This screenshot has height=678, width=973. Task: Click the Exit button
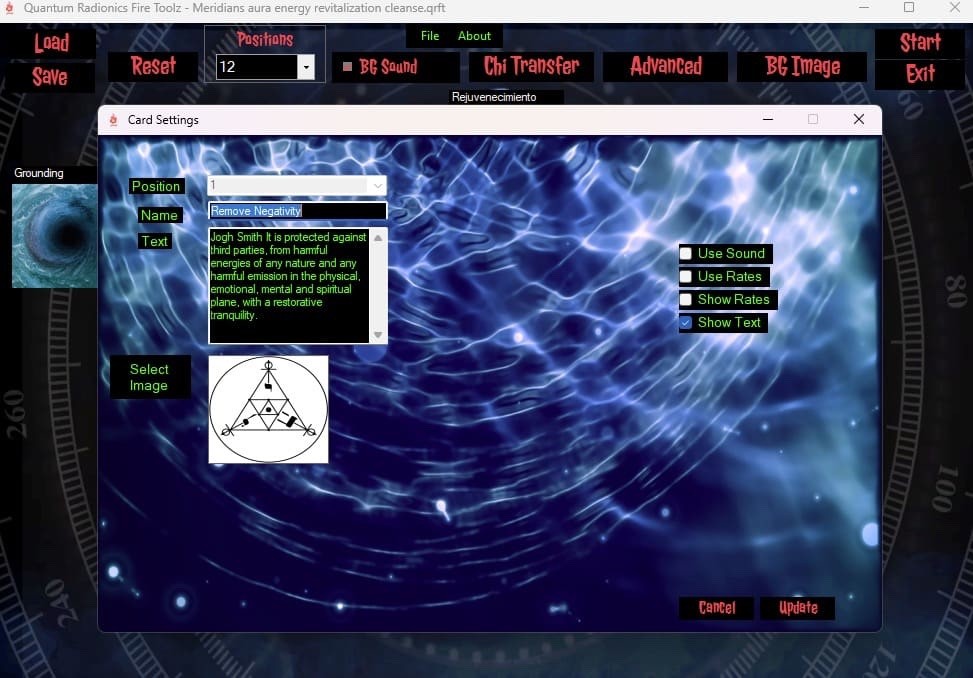[920, 74]
